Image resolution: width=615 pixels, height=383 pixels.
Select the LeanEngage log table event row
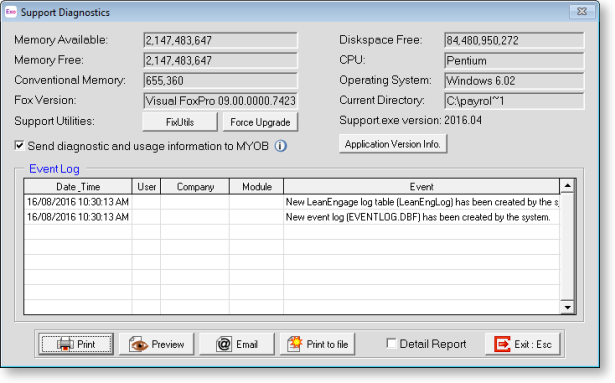click(x=292, y=202)
